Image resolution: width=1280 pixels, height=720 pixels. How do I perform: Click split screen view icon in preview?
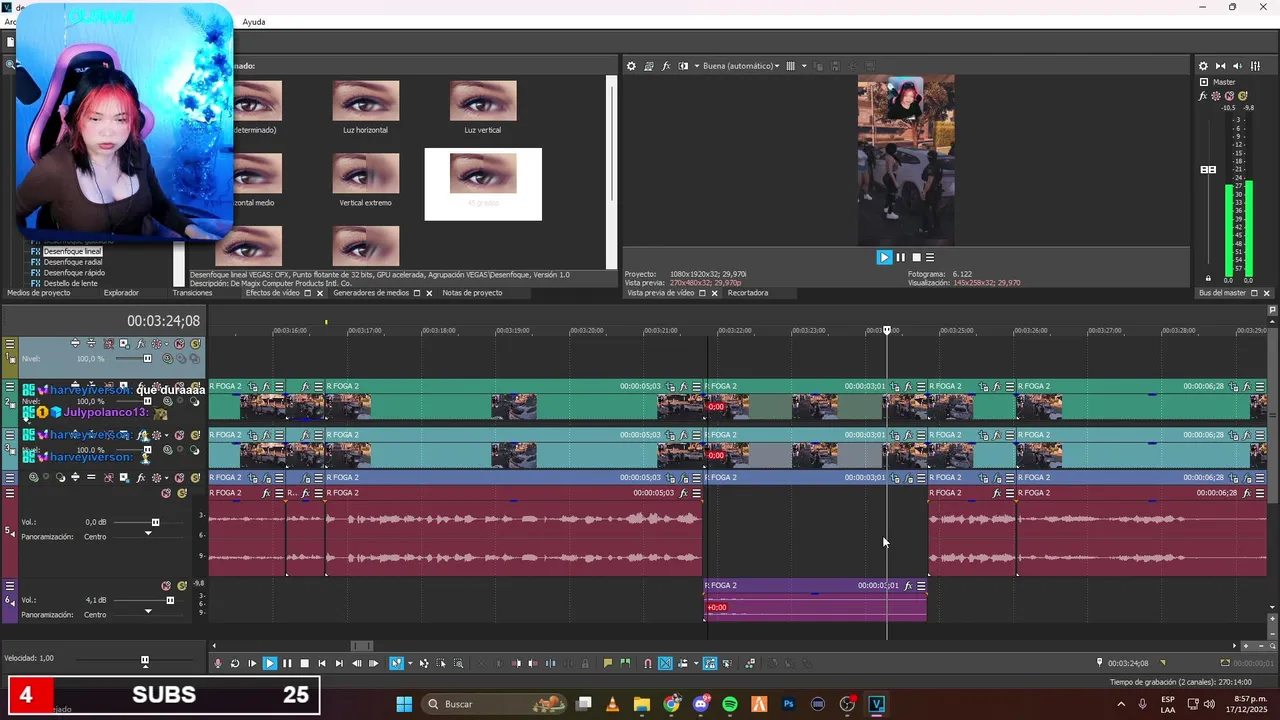[x=684, y=66]
